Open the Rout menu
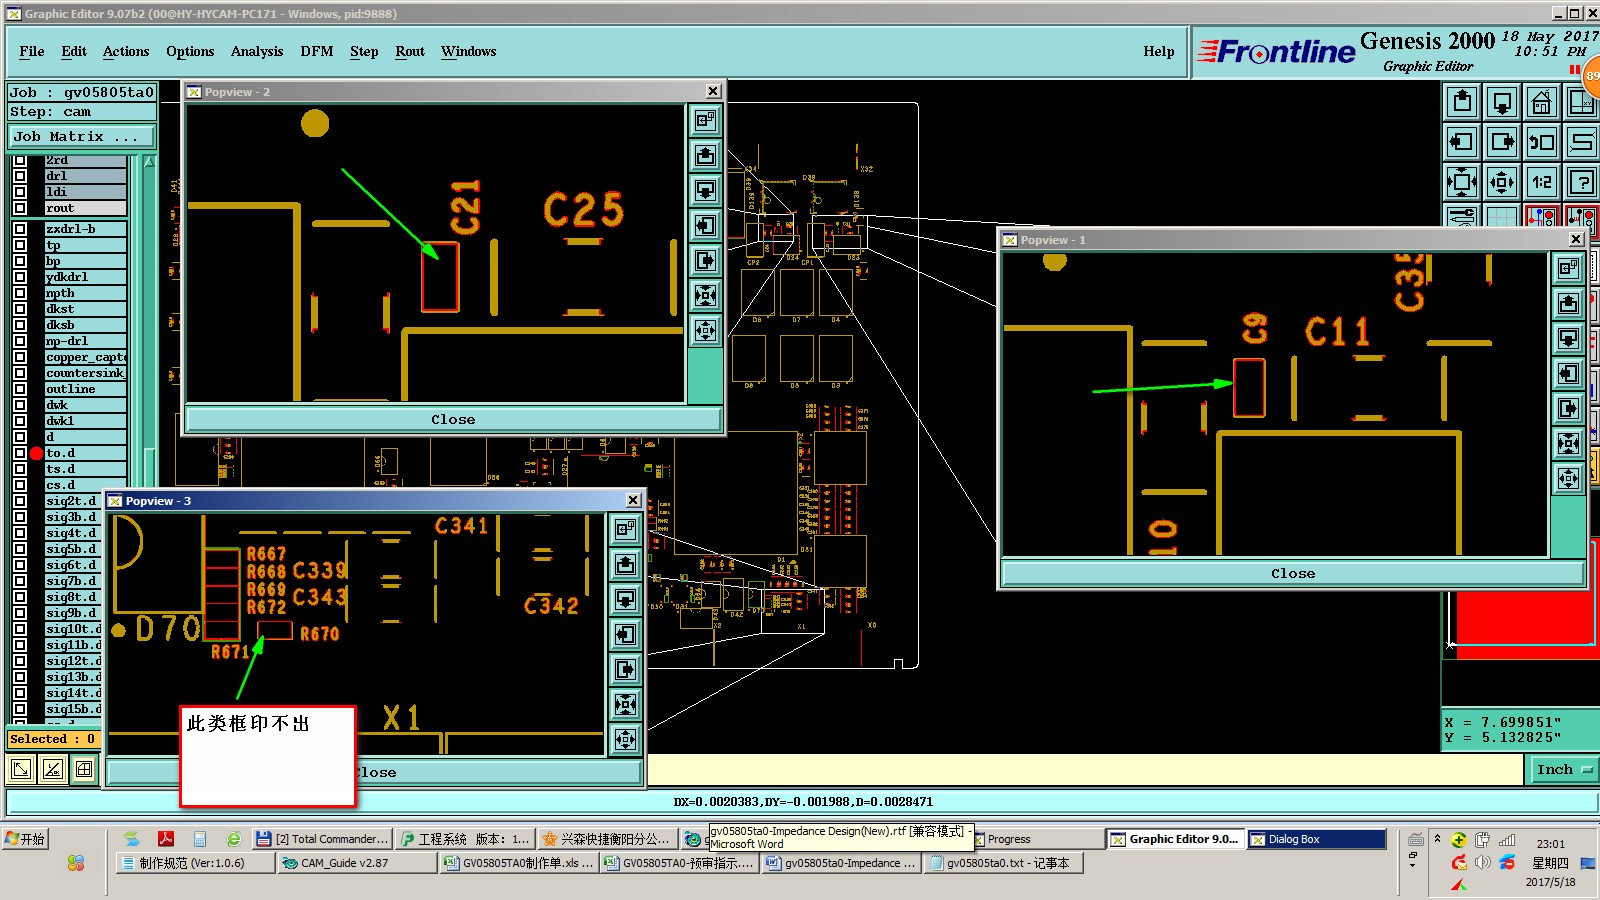Viewport: 1600px width, 900px height. 410,52
